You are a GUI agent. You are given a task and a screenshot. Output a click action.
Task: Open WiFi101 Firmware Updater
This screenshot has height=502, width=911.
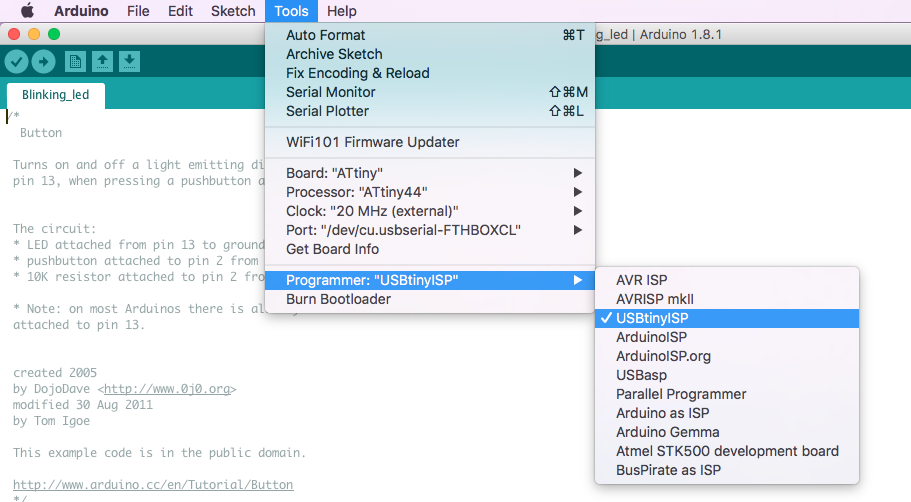pyautogui.click(x=430, y=142)
